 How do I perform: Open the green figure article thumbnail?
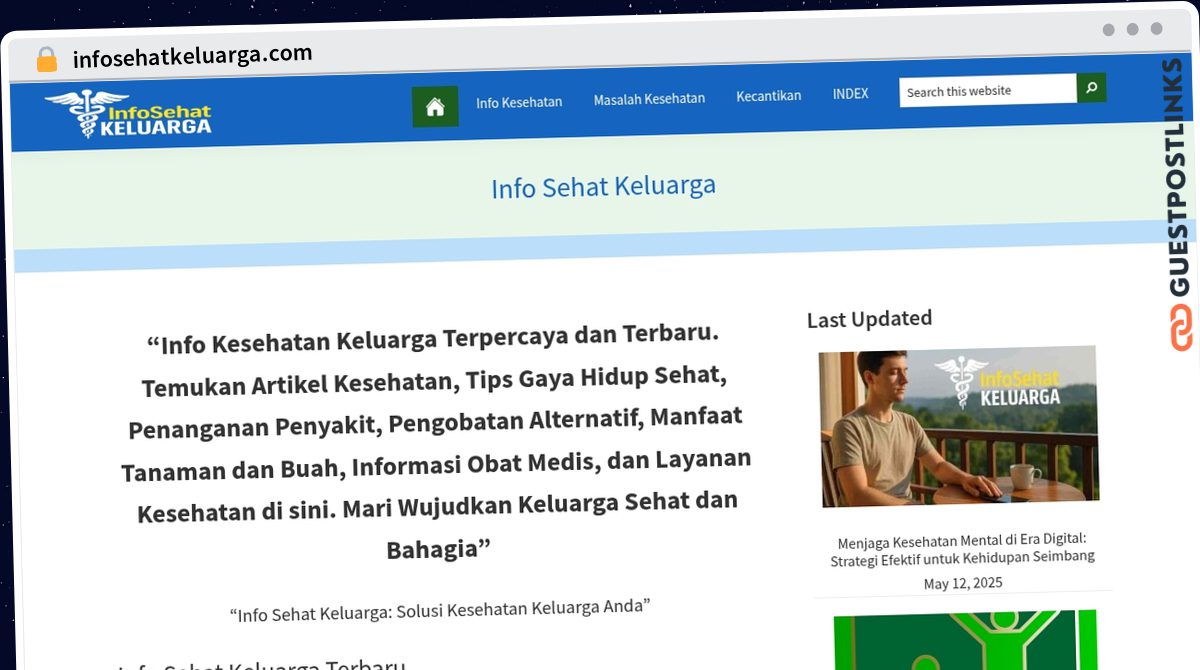point(965,640)
